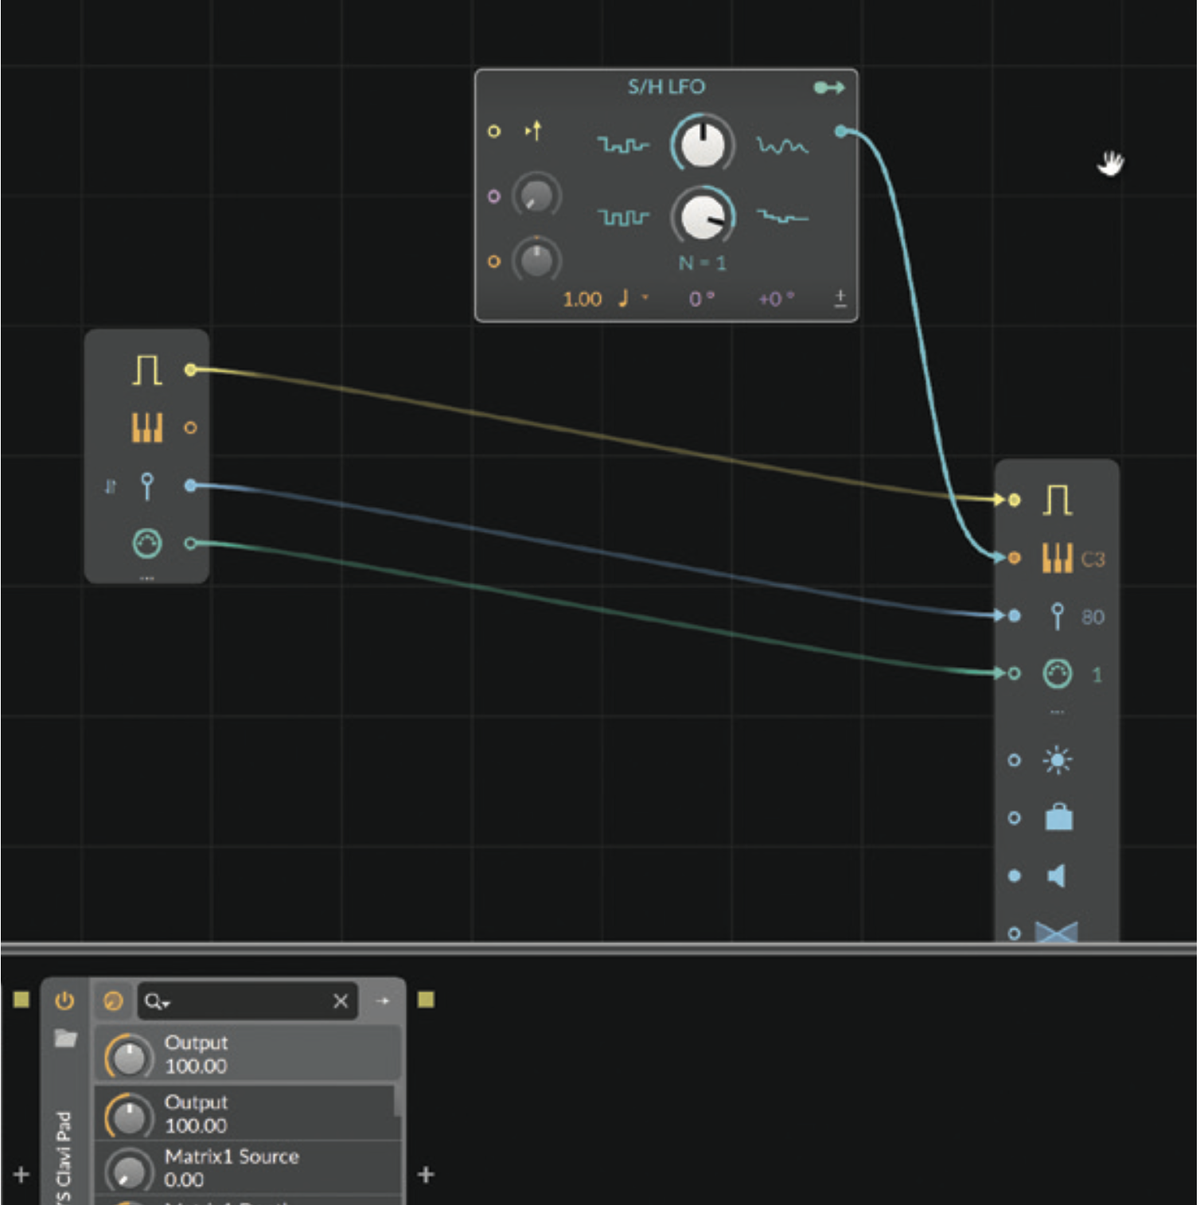The height and width of the screenshot is (1205, 1200).
Task: Select the velocity pin icon showing 80
Action: click(1056, 616)
